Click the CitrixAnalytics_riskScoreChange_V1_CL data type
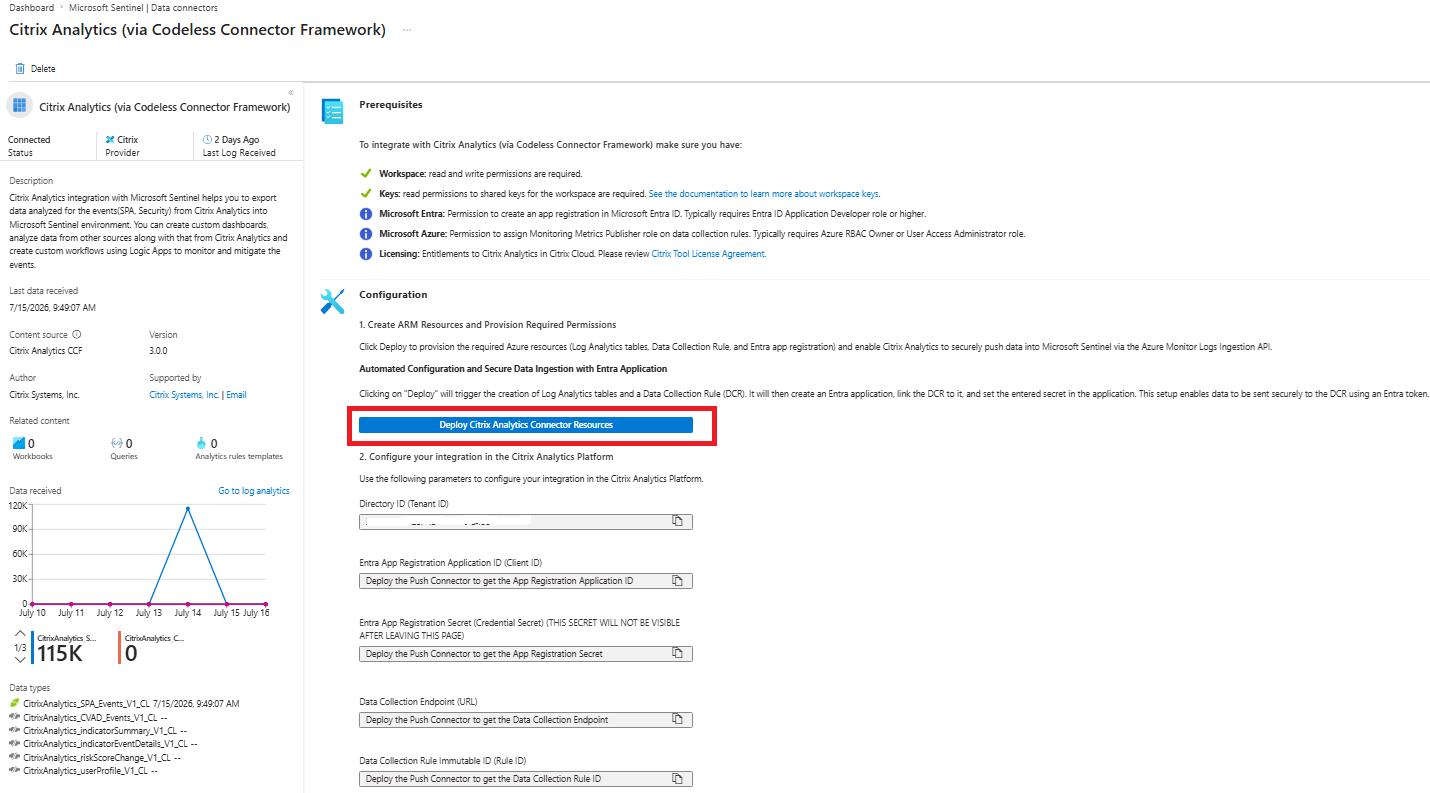Viewport: 1430px width, 793px height. (96, 757)
